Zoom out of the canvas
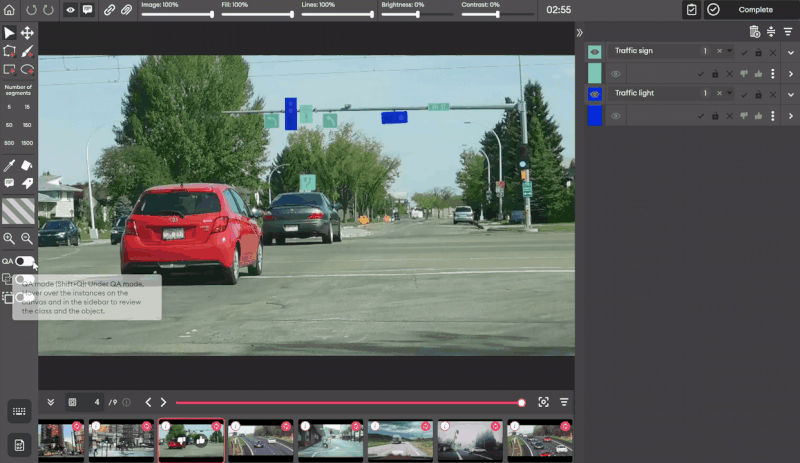The width and height of the screenshot is (800, 463). pos(27,238)
